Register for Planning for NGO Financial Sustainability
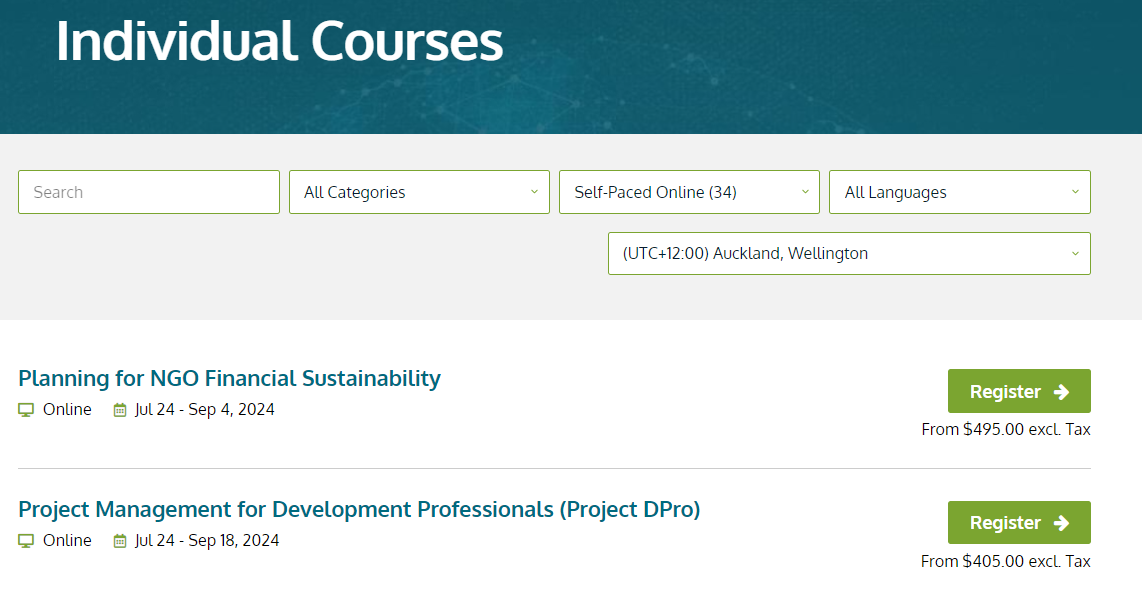 pos(1018,391)
